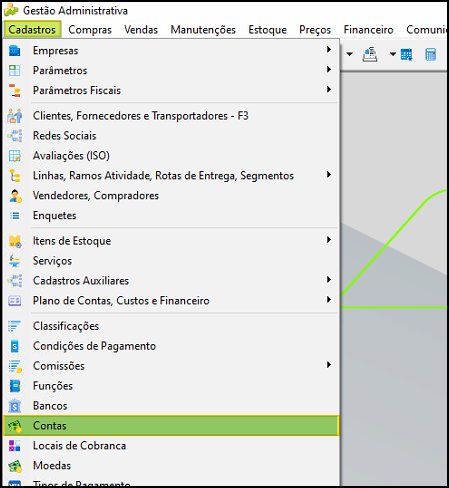Click the Itens de Estoque icon

pos(15,241)
